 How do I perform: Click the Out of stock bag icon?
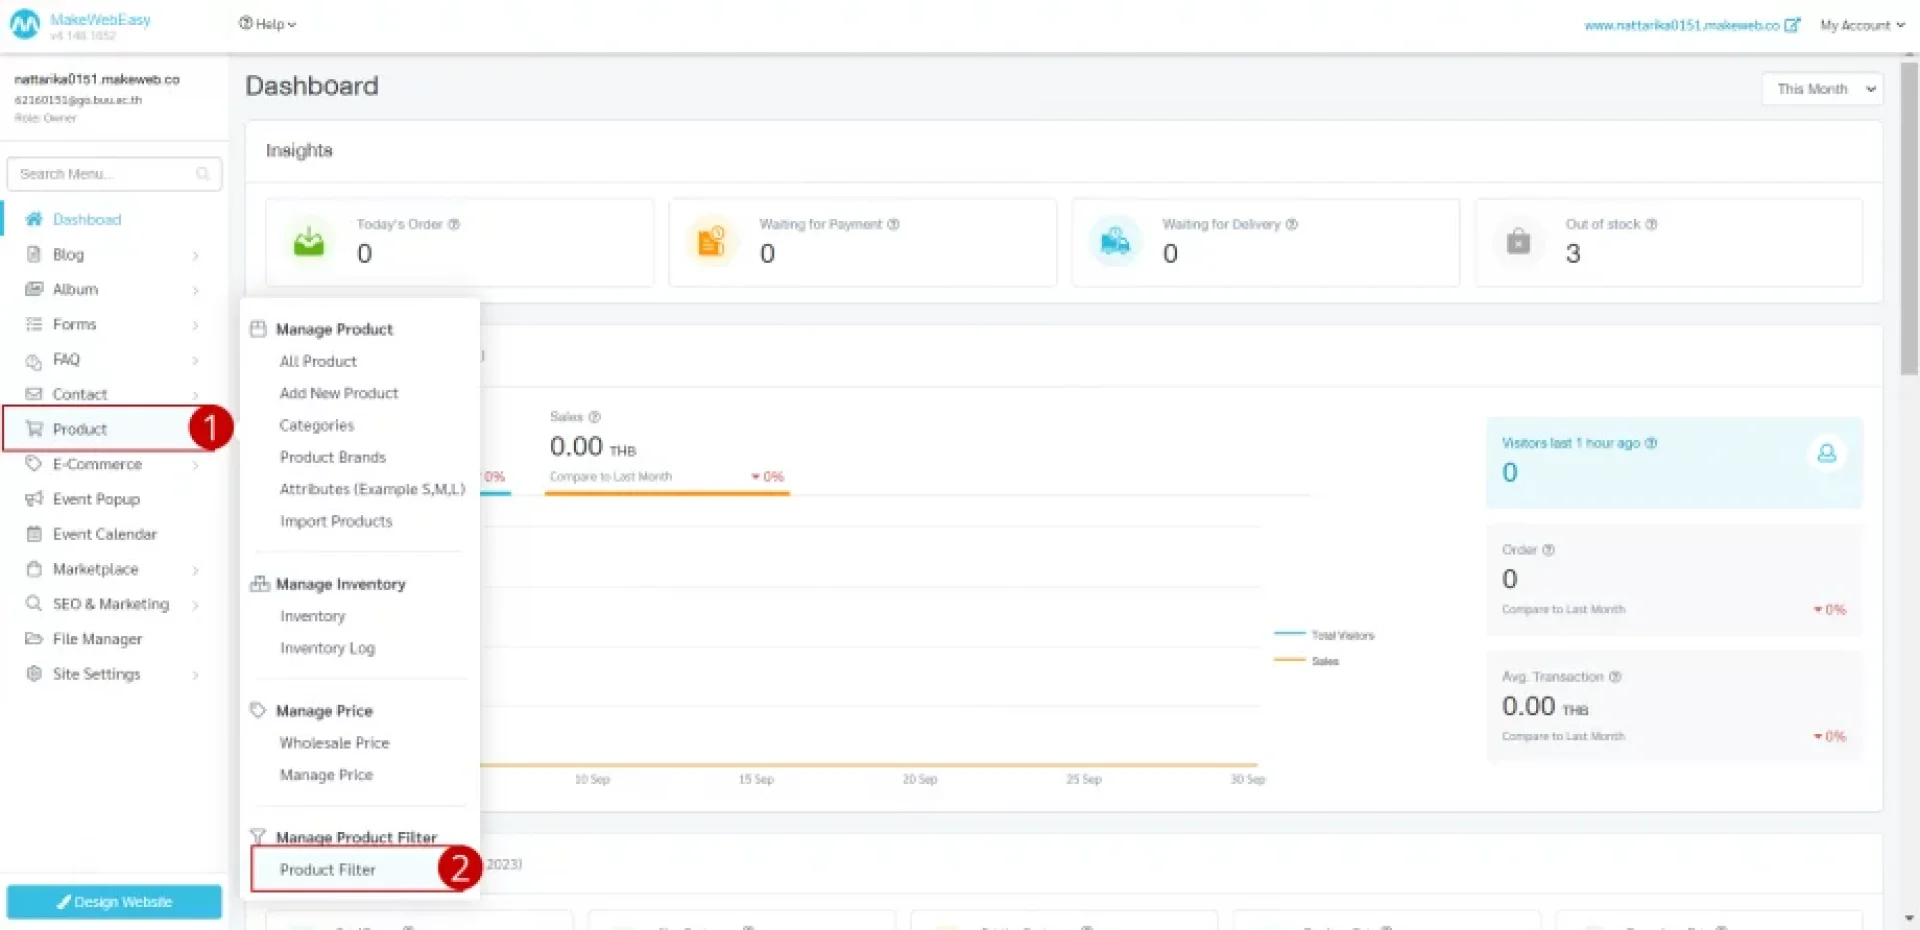(1518, 241)
